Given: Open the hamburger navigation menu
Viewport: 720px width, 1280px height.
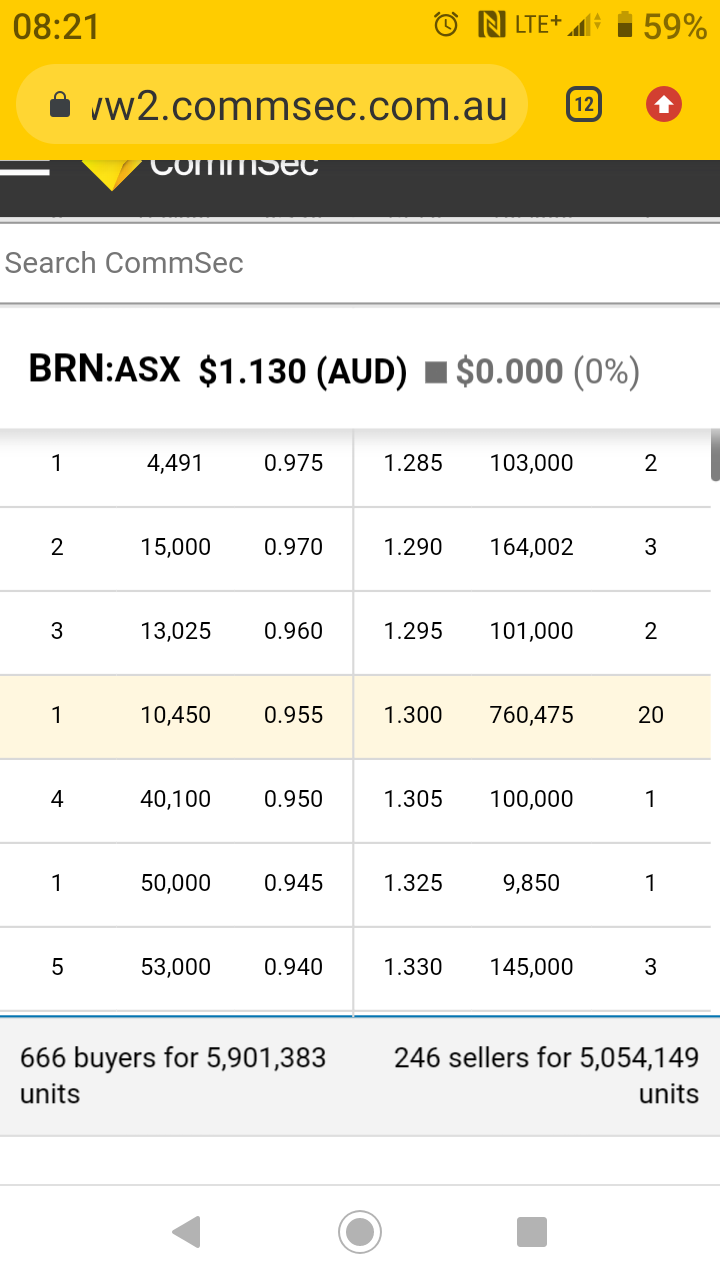Looking at the screenshot, I should 25,166.
